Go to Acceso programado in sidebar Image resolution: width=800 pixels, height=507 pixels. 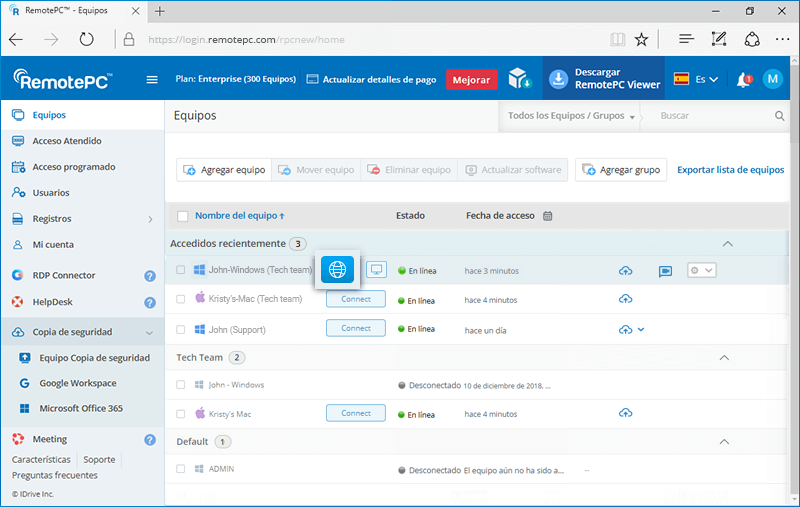73,167
